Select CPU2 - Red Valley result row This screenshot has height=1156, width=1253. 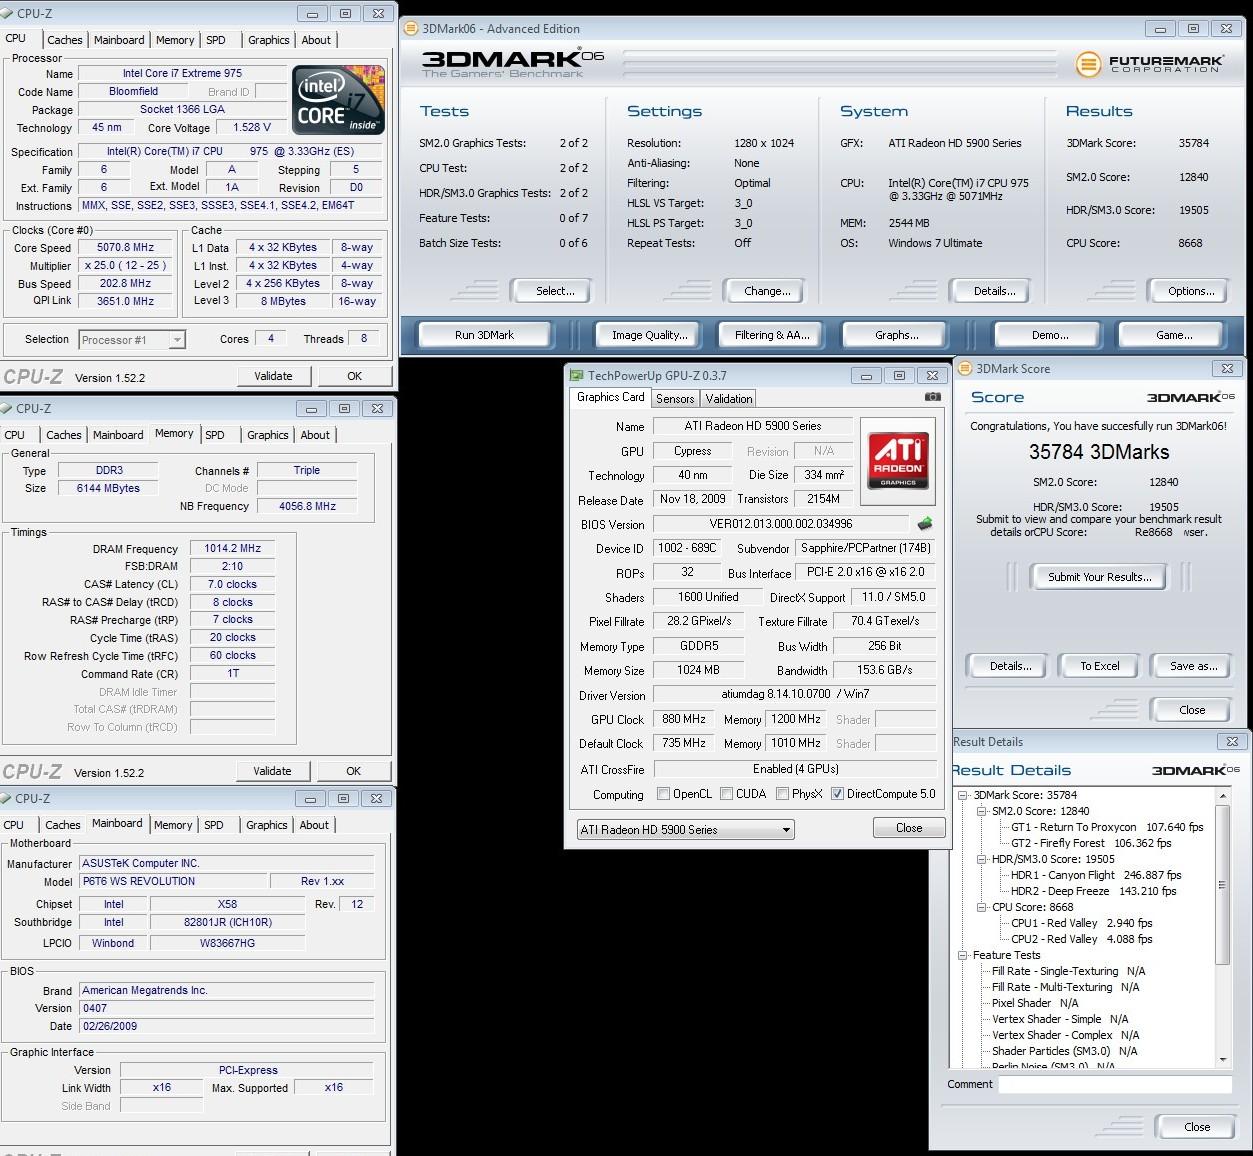pyautogui.click(x=1081, y=940)
